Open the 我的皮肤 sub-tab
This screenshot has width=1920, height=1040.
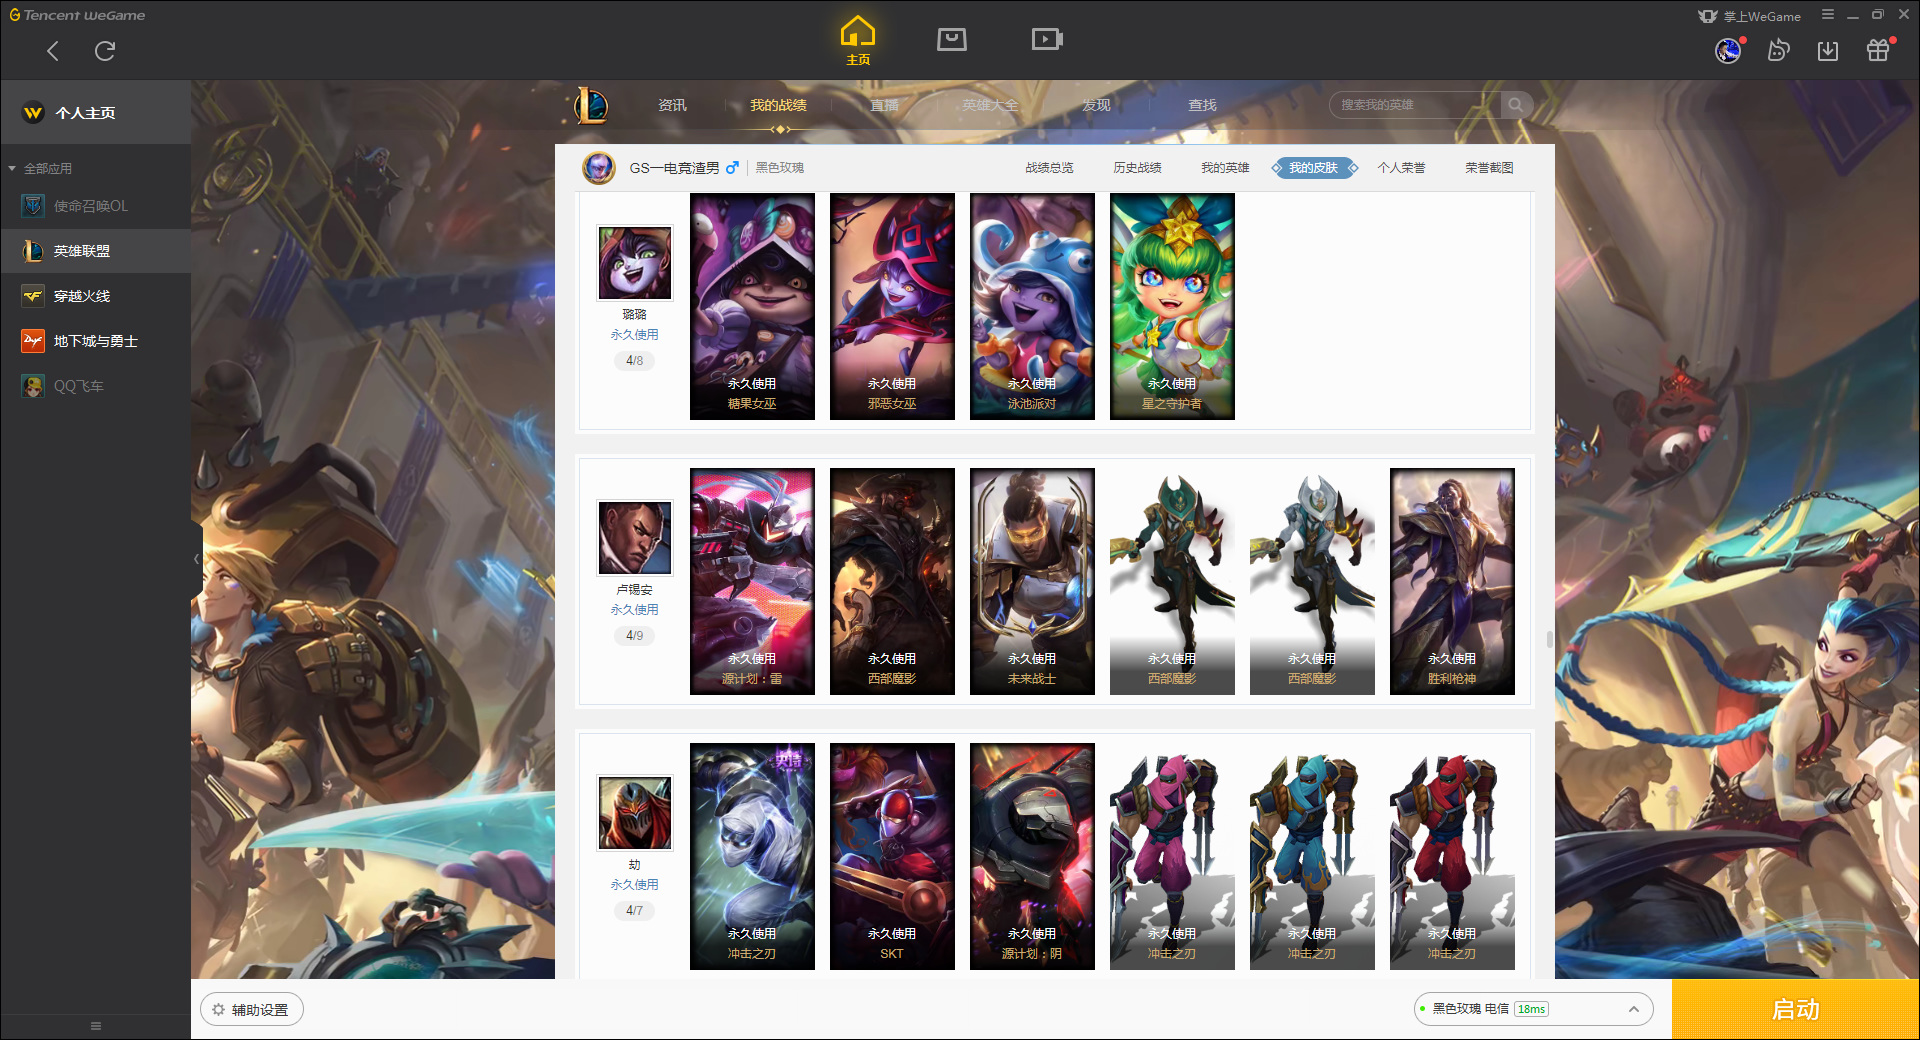[x=1313, y=168]
